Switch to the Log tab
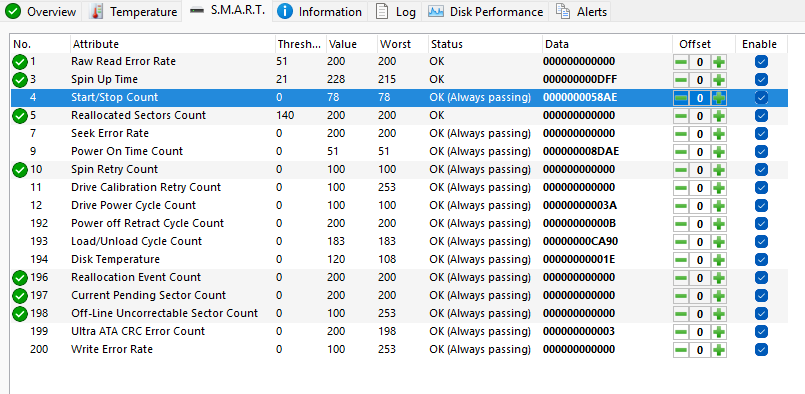 click(x=395, y=11)
